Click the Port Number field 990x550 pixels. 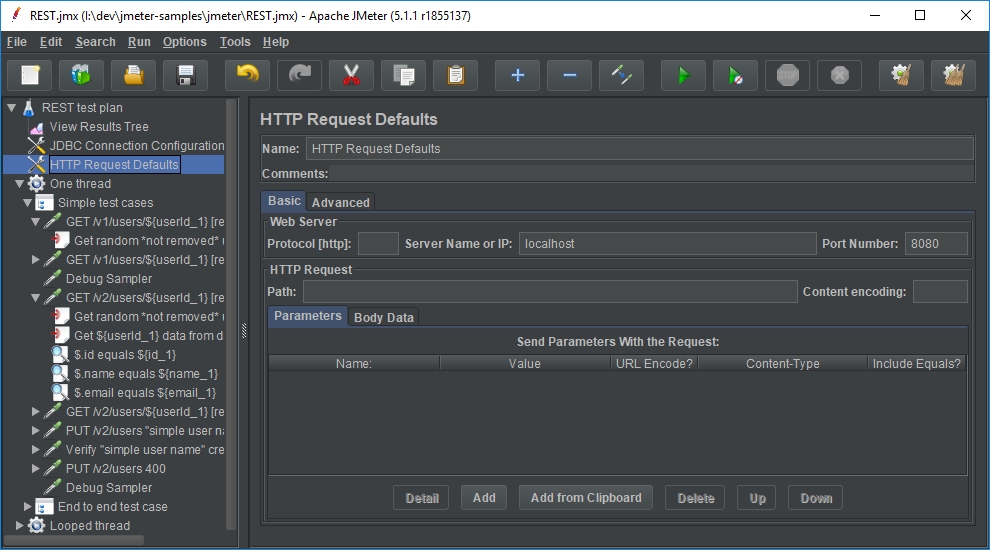936,244
